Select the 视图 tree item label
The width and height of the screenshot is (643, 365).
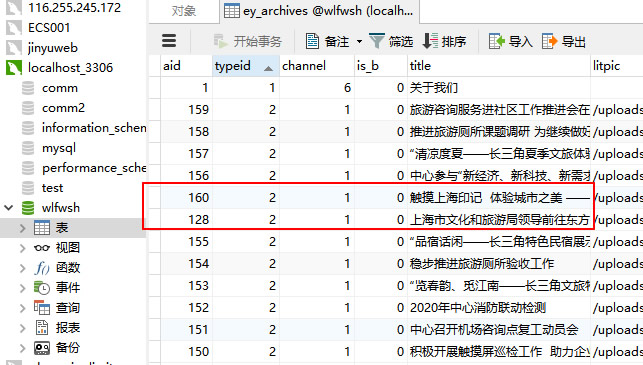pyautogui.click(x=68, y=248)
